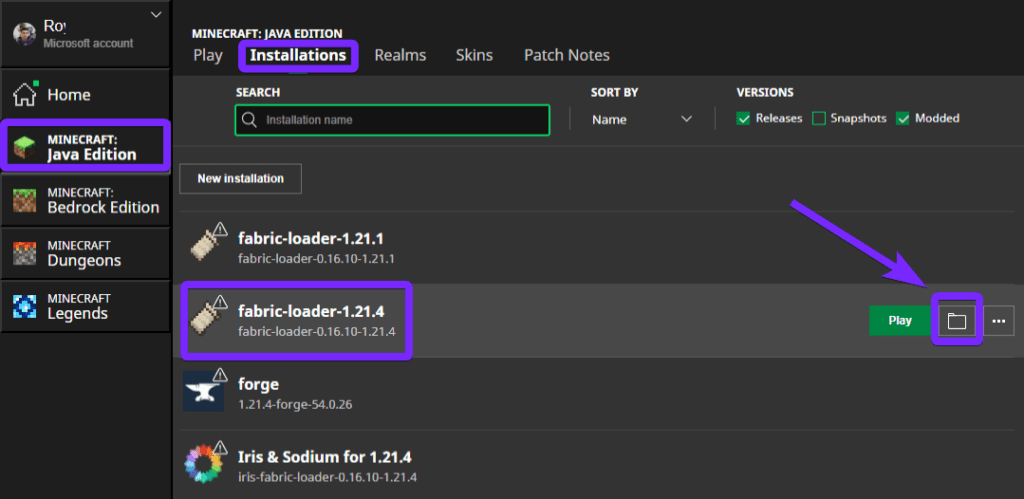Click the search magnifier icon
Screen dimensions: 1024x499
(249, 120)
